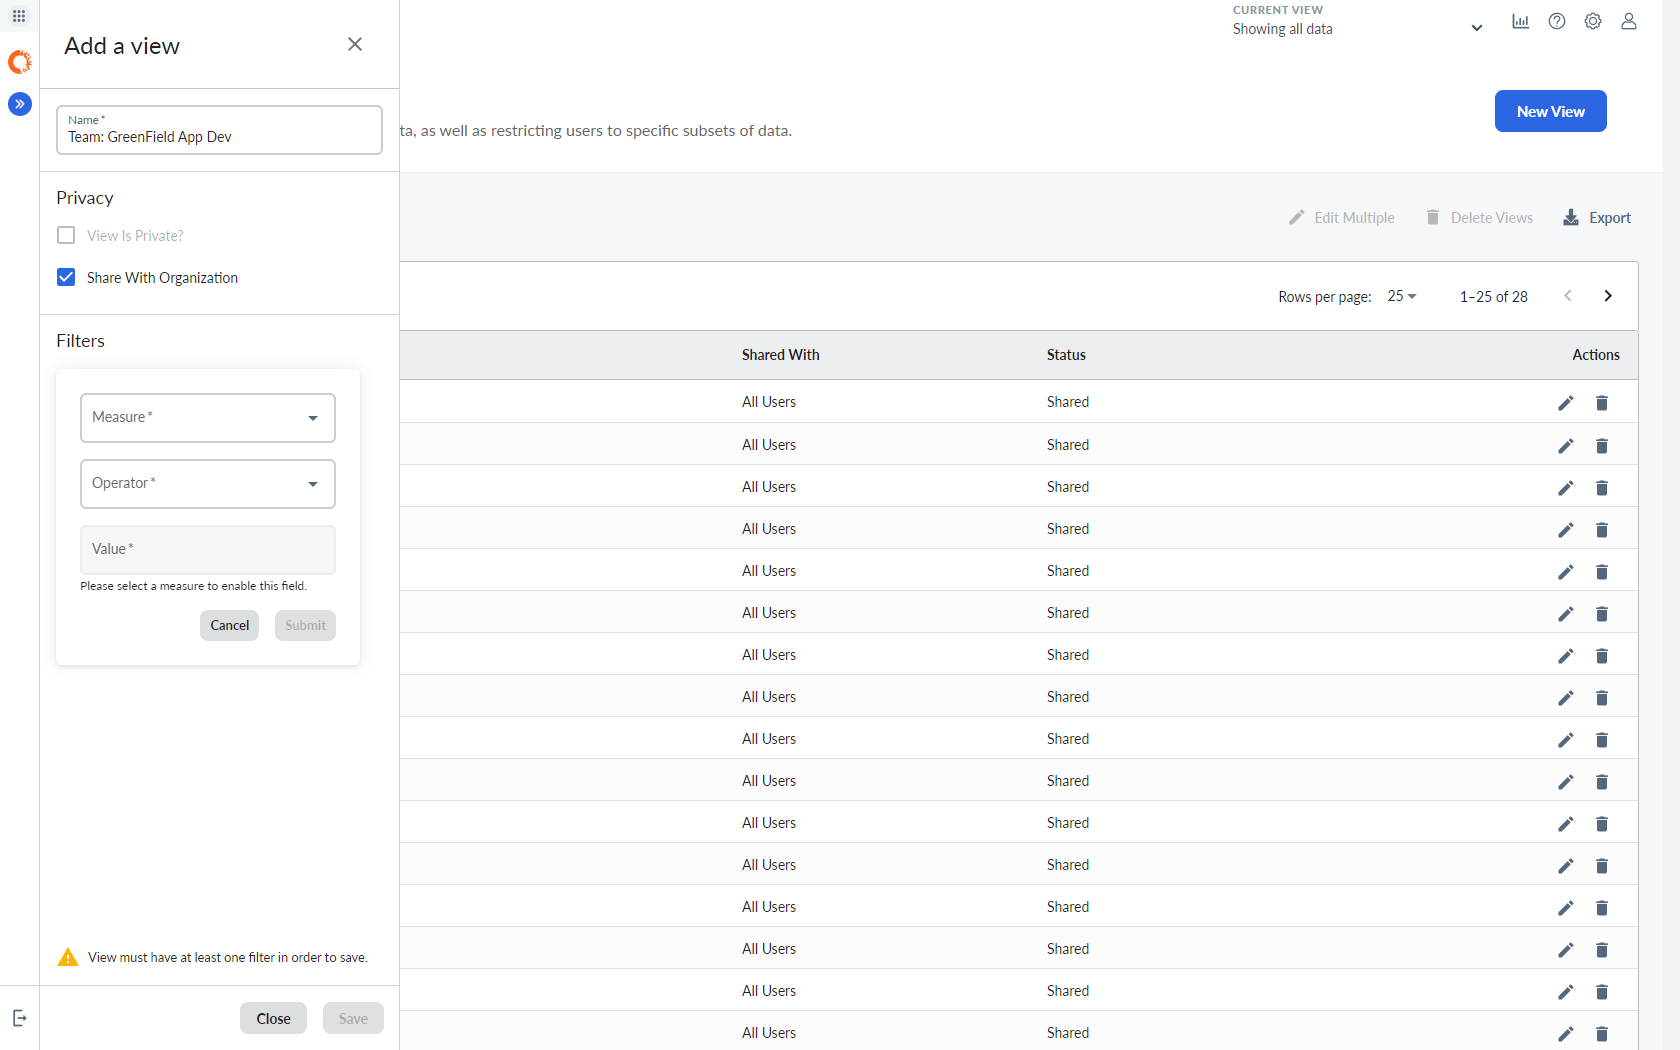1680x1050 pixels.
Task: Open the Help question mark icon
Action: (x=1556, y=21)
